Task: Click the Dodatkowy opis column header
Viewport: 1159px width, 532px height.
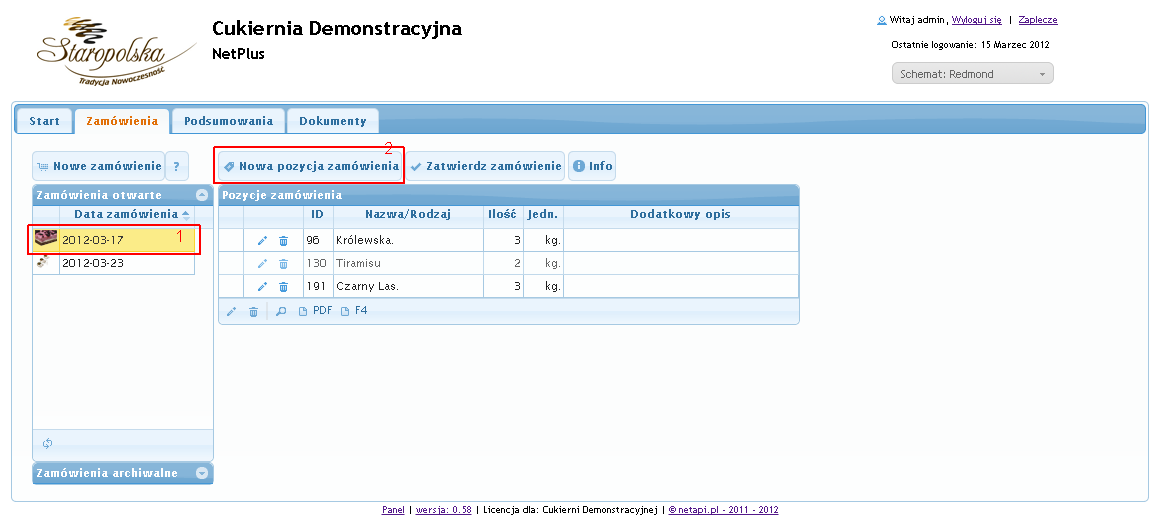Action: pyautogui.click(x=681, y=214)
